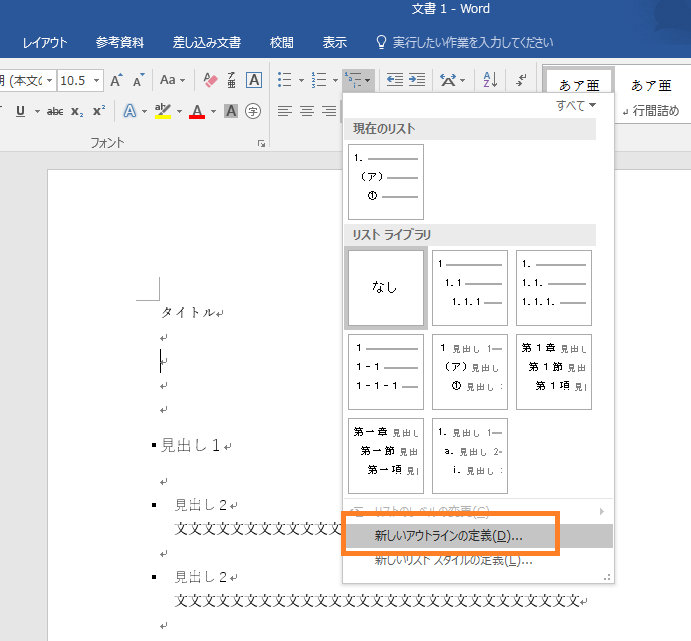Open font dialog launcher in フォント group

pos(261,144)
